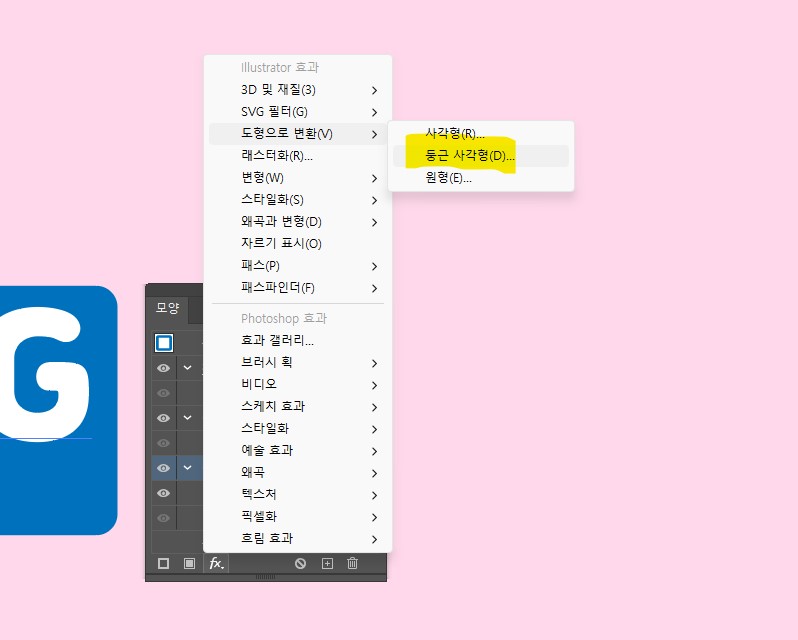
Task: Choose 래스터화(R)... effect
Action: pos(298,156)
